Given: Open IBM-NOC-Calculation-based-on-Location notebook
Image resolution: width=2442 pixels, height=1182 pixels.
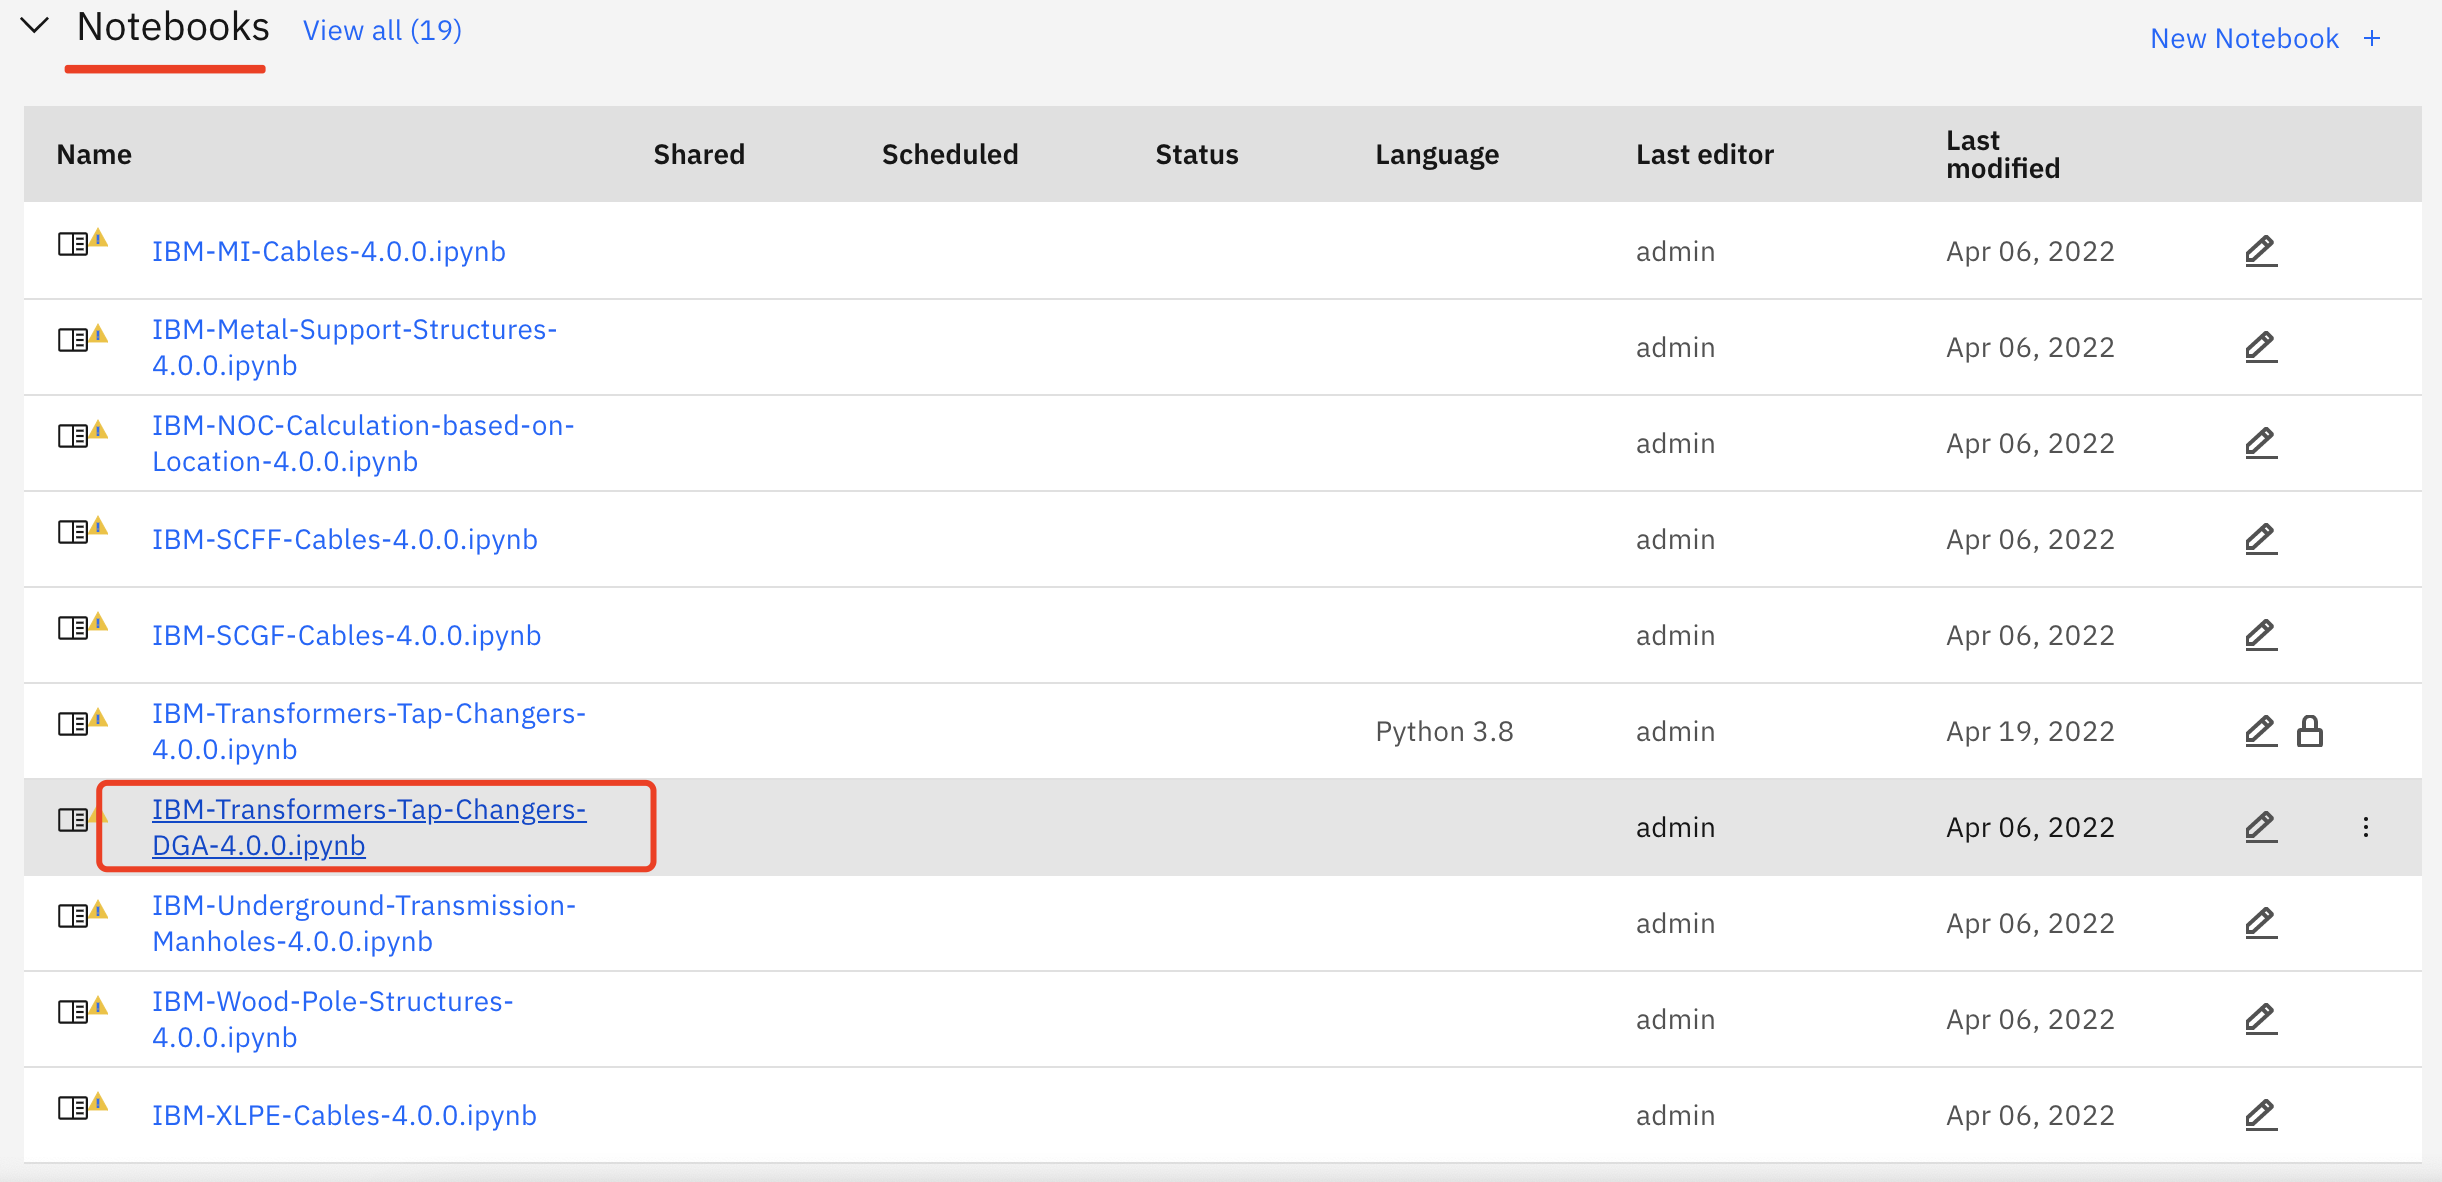Looking at the screenshot, I should [x=363, y=443].
